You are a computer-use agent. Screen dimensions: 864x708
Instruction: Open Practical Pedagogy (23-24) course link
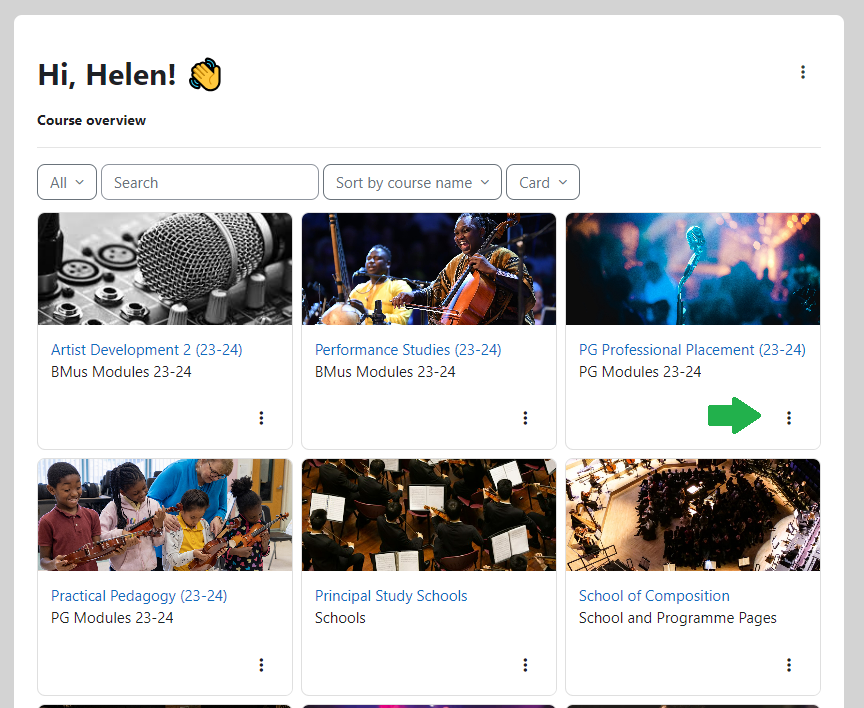click(x=139, y=596)
